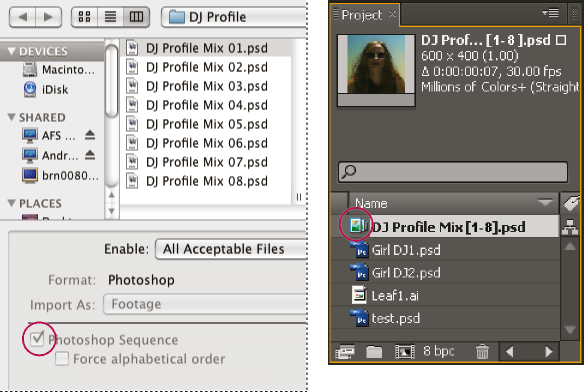Select the brn0080... shared device

[60, 175]
